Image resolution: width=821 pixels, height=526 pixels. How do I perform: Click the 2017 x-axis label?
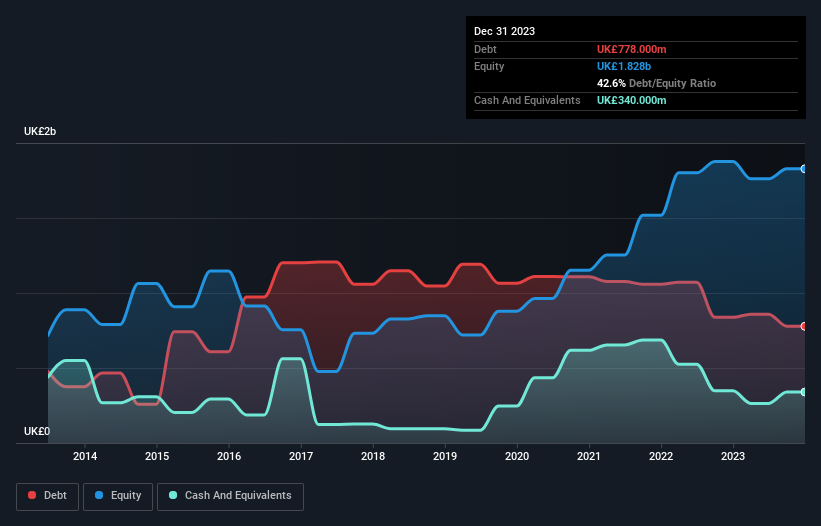301,456
